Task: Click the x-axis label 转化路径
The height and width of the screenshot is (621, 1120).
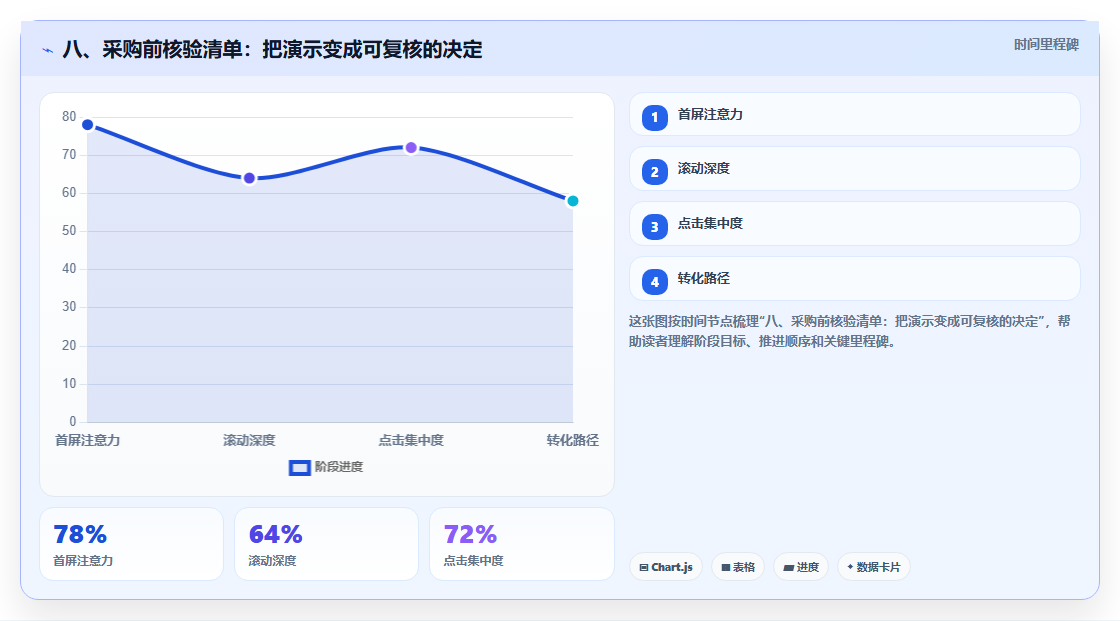Action: [x=572, y=441]
